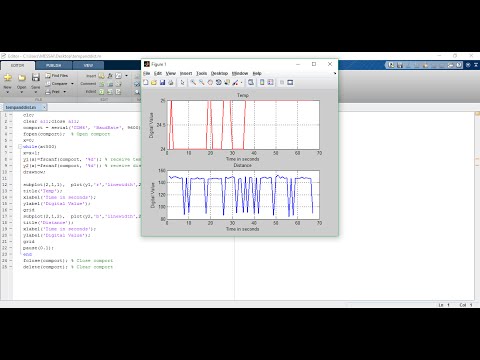The height and width of the screenshot is (360, 480).
Task: Click Print in the Editor ribbon
Action: [53, 92]
